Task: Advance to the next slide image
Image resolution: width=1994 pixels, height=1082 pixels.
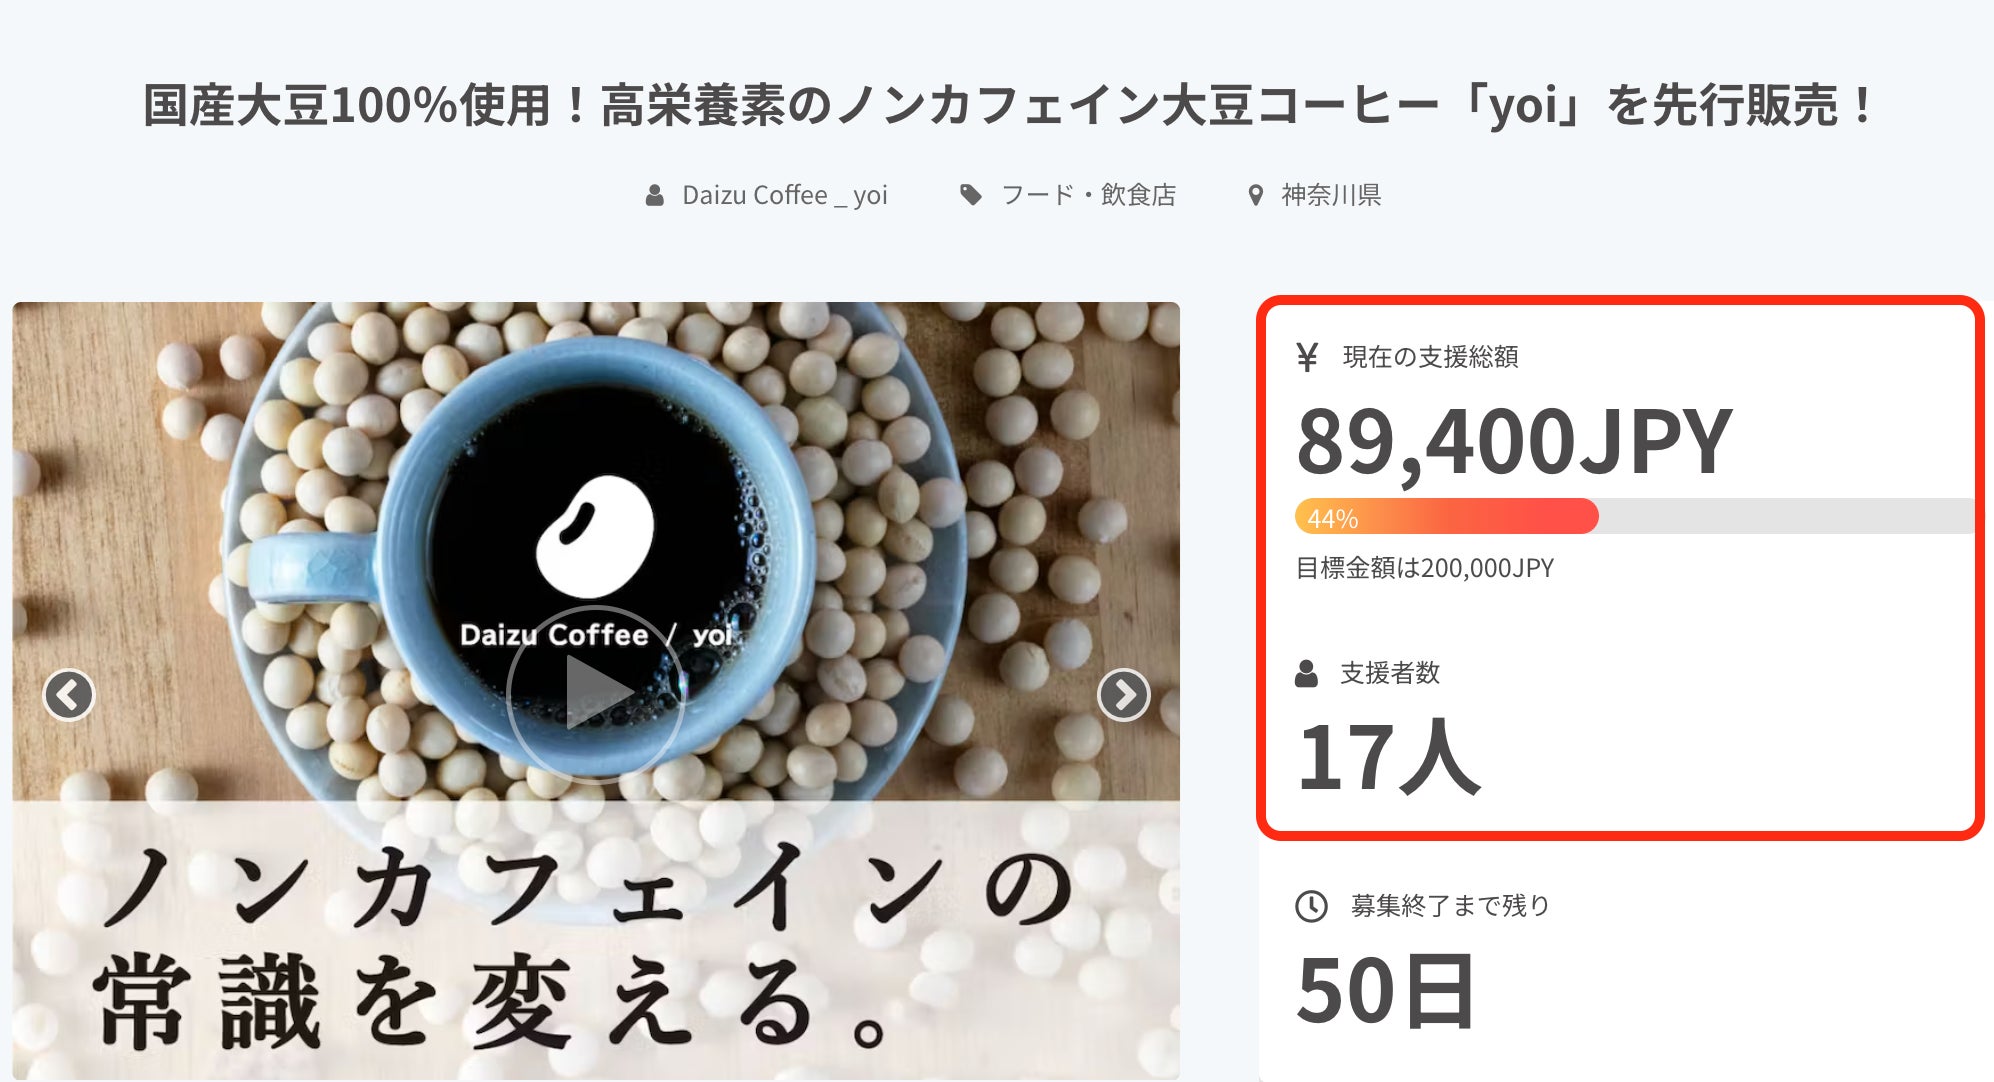Action: tap(1123, 695)
